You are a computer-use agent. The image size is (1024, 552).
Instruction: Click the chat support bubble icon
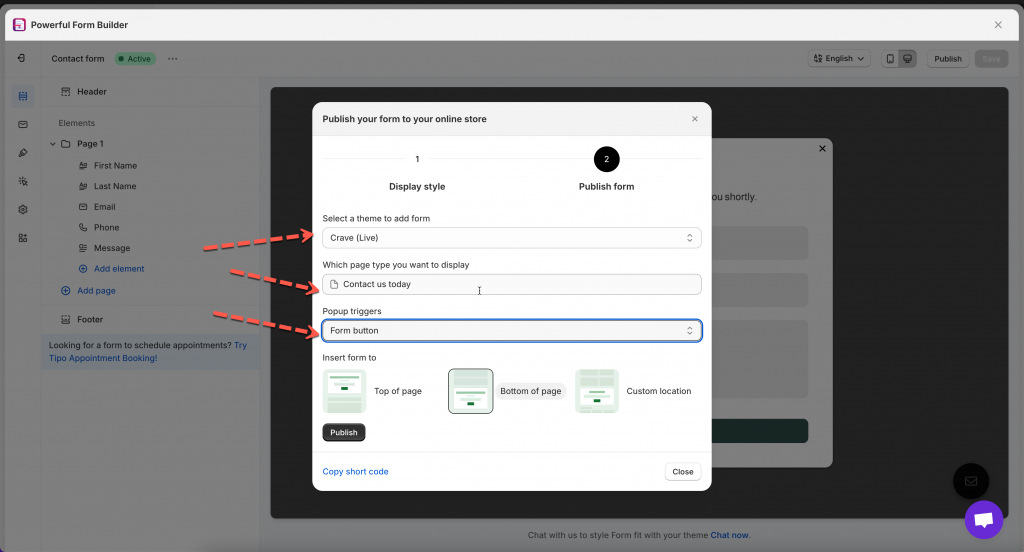(983, 520)
